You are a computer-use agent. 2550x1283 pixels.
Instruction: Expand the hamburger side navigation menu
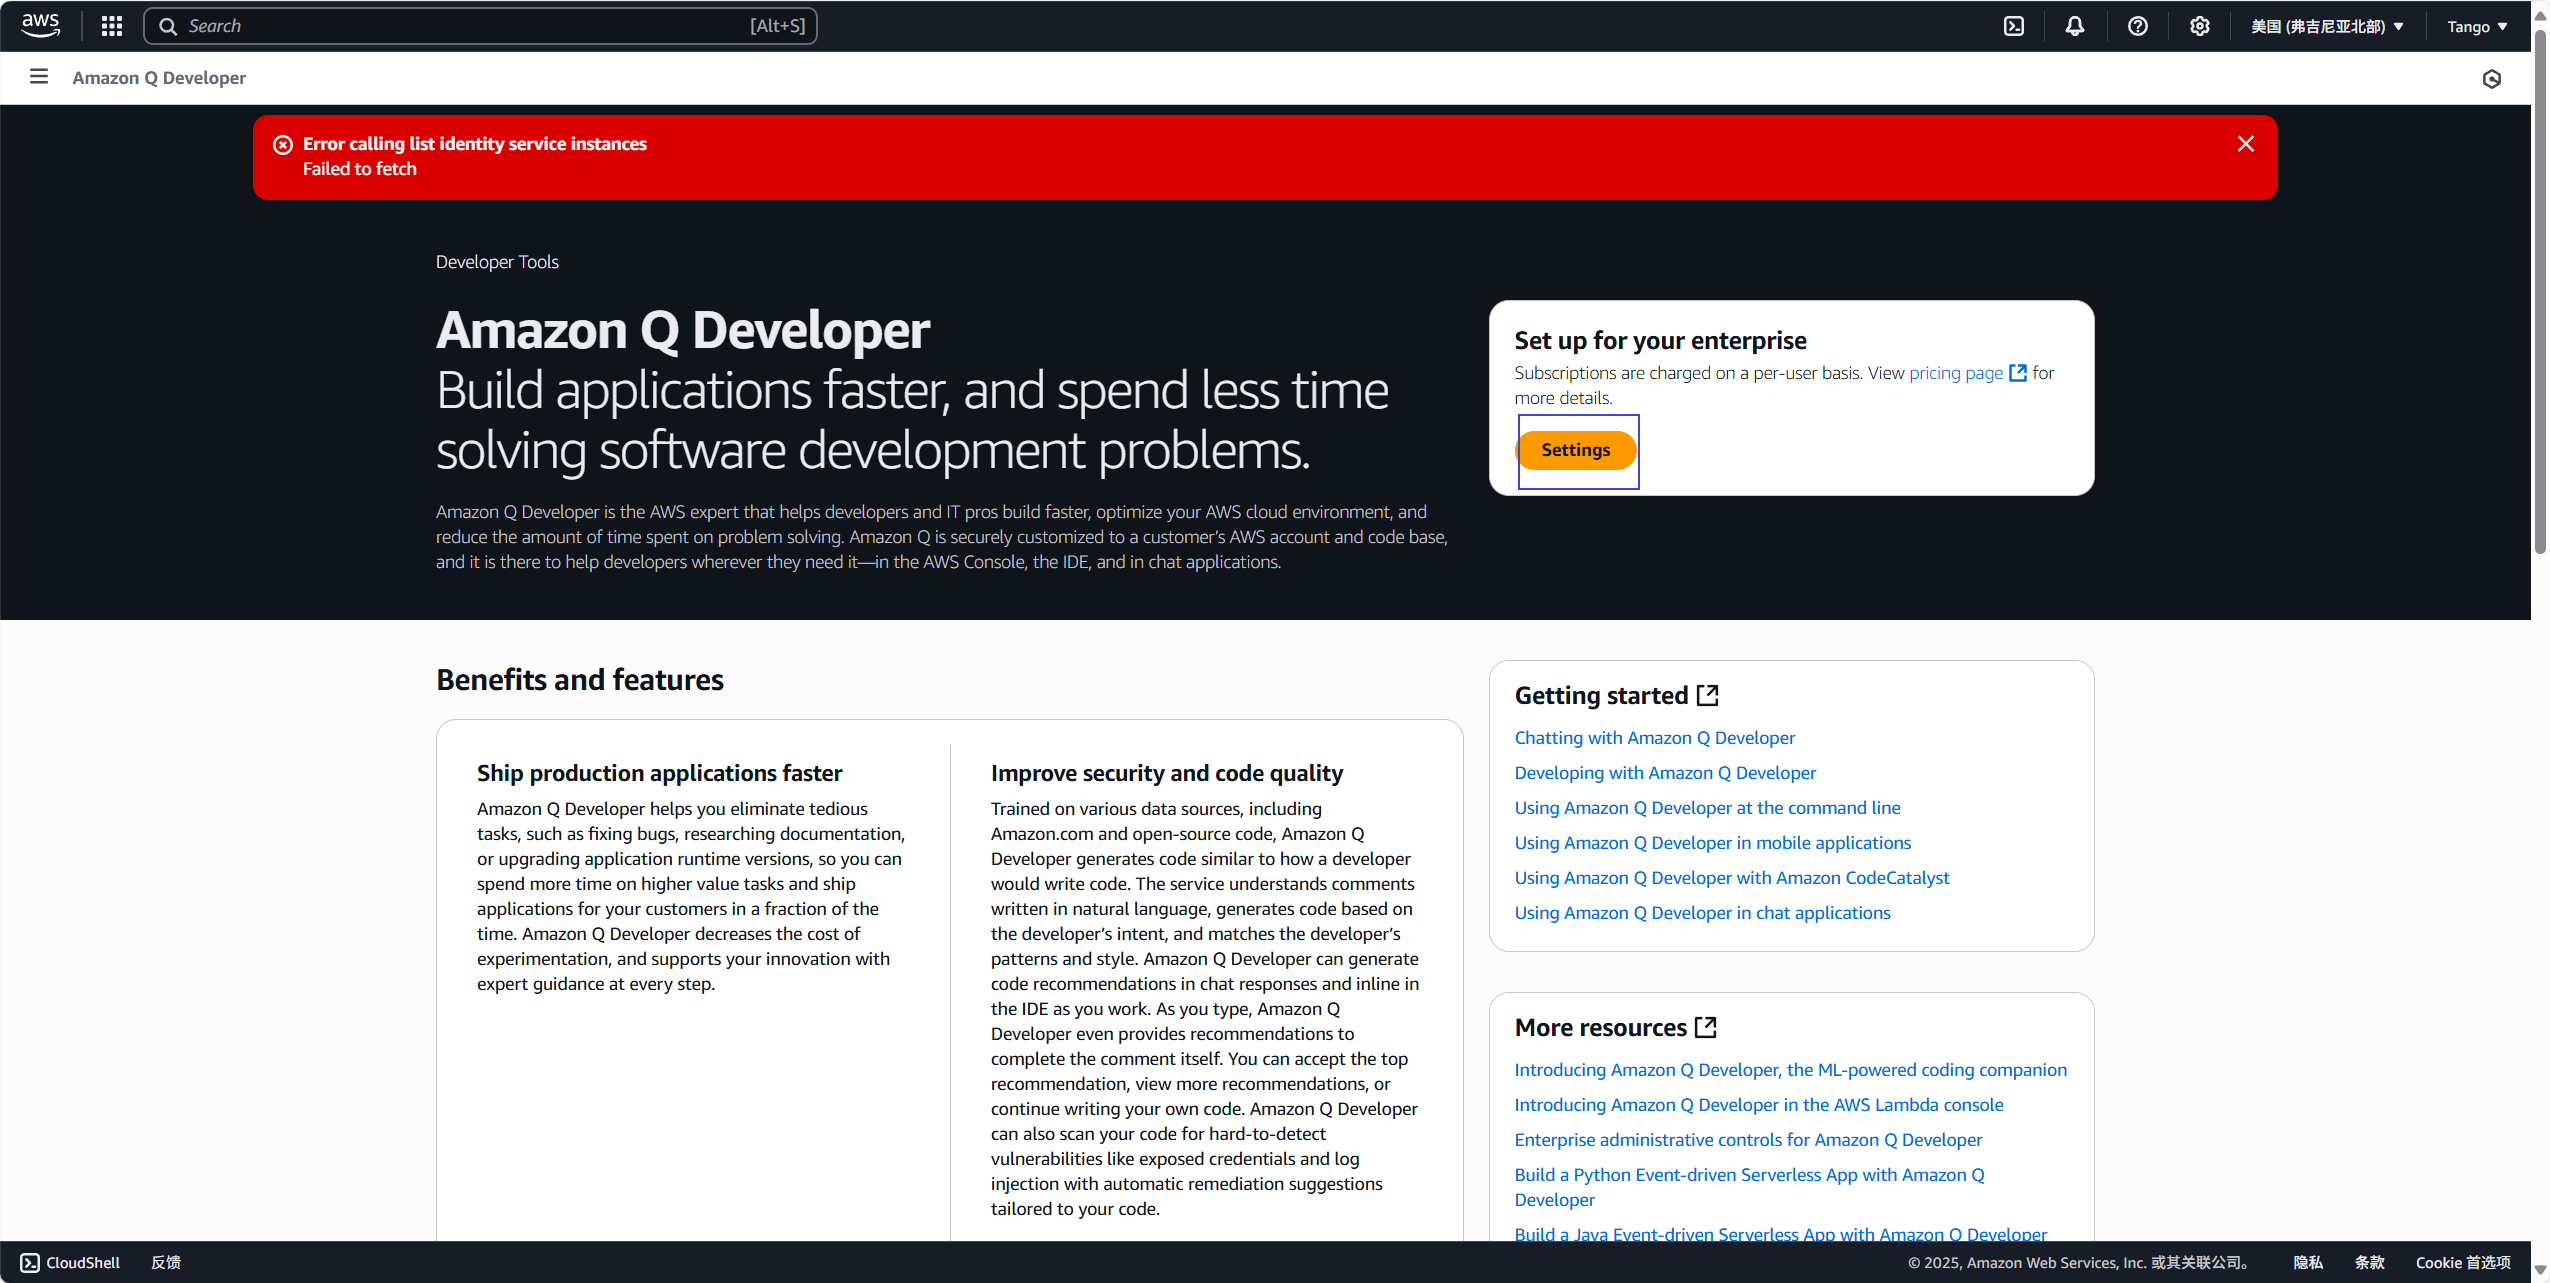(39, 77)
